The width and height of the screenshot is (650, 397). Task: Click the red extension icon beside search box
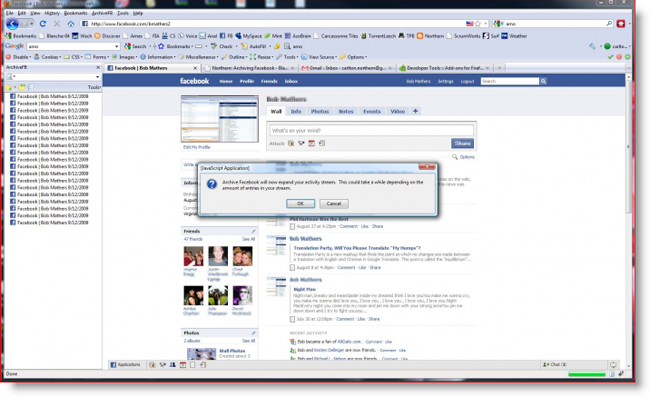point(621,24)
